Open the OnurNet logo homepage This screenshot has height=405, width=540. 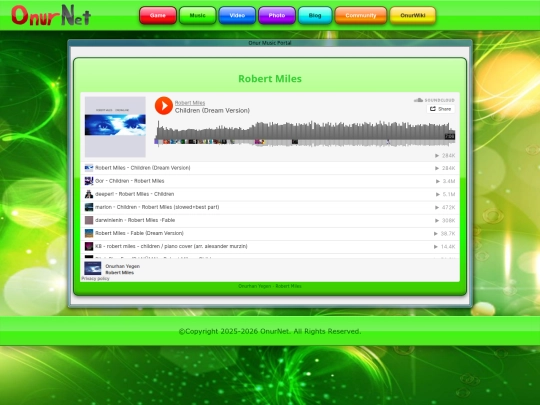[x=51, y=15]
